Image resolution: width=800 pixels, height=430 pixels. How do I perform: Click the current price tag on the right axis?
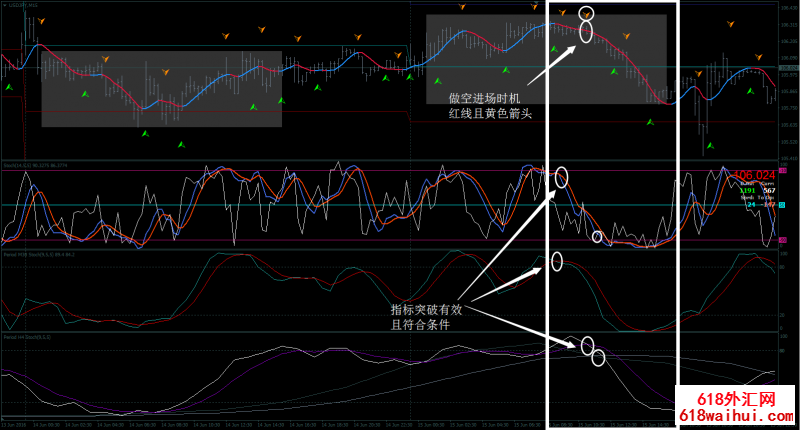click(x=784, y=240)
